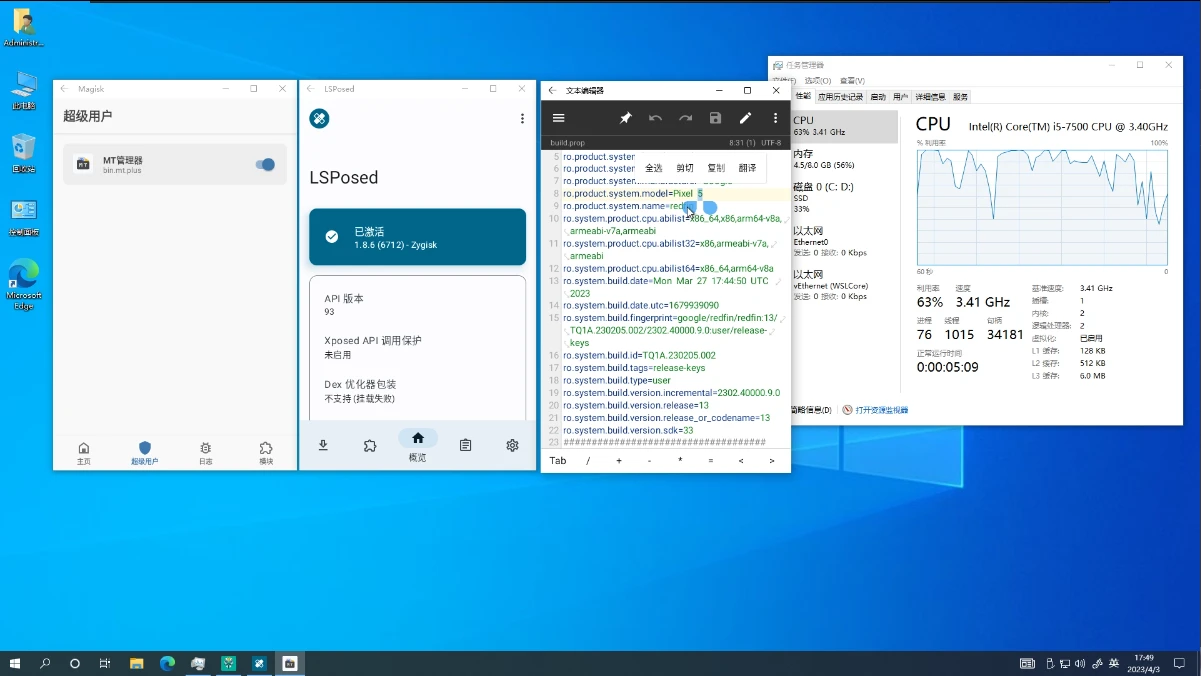Select the 性能 tab in Task Manager
Image resolution: width=1201 pixels, height=676 pixels.
pos(803,97)
